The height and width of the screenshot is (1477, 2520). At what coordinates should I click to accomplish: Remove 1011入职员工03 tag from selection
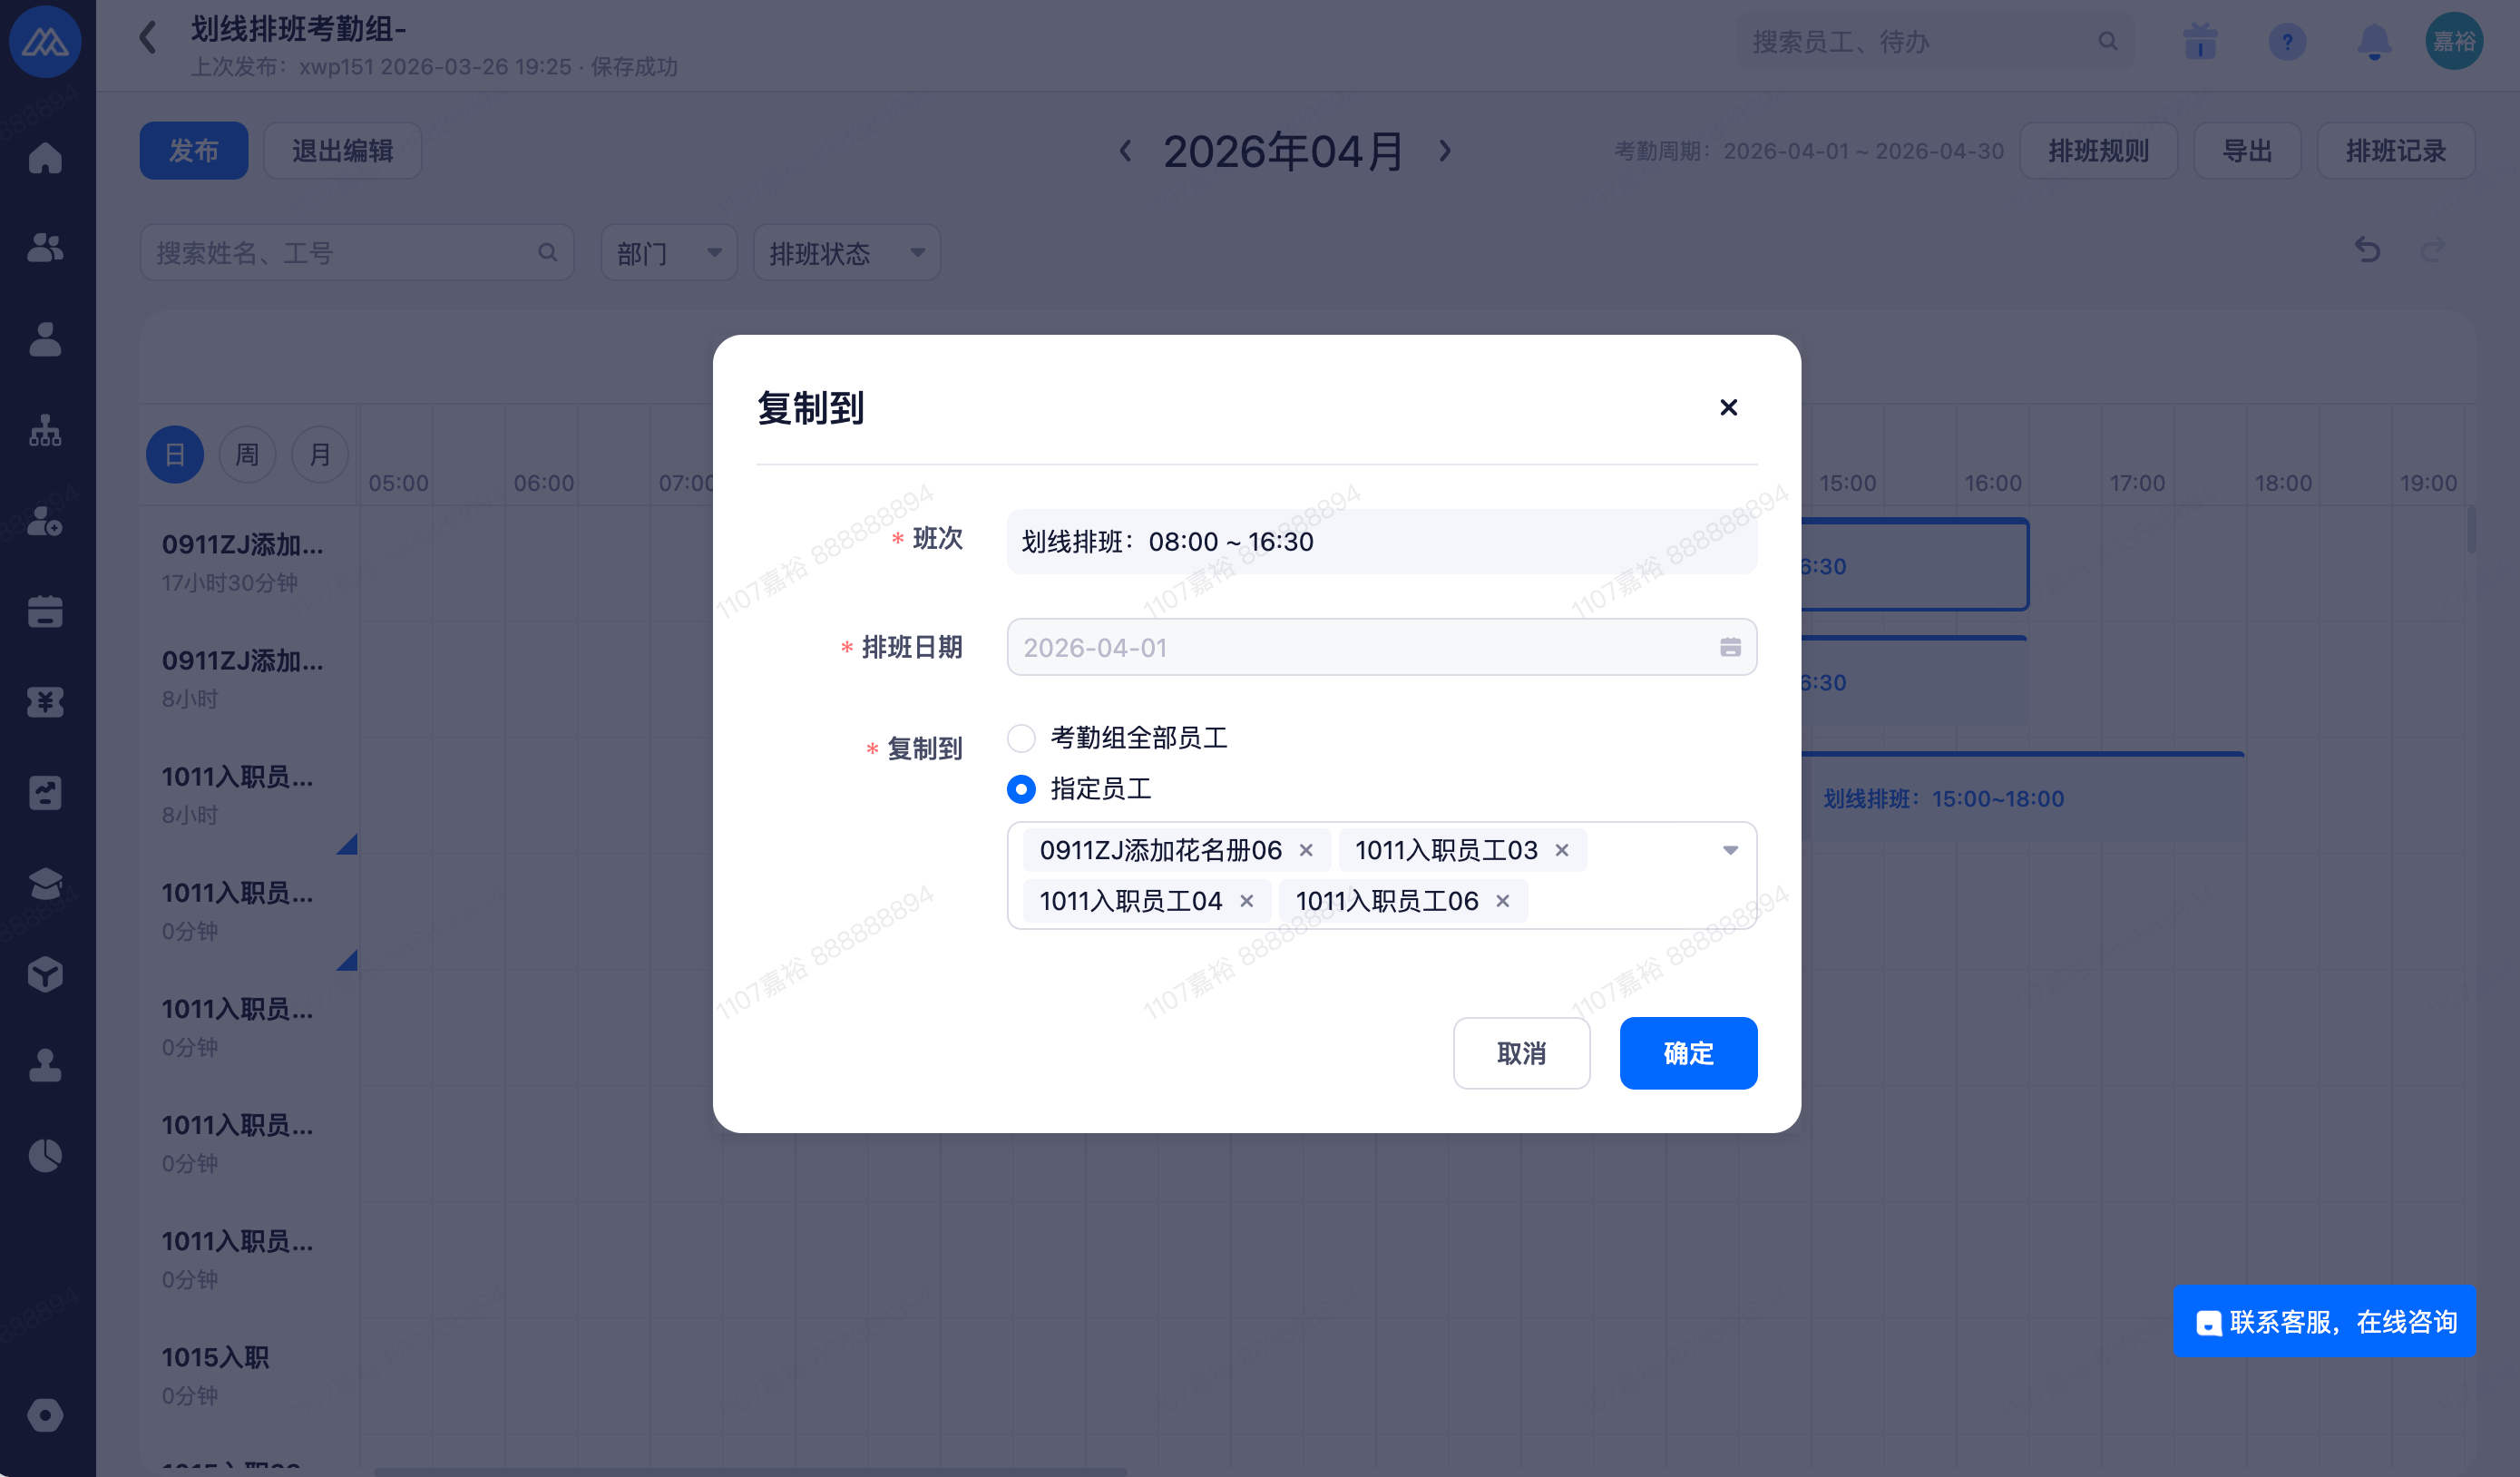[1562, 850]
